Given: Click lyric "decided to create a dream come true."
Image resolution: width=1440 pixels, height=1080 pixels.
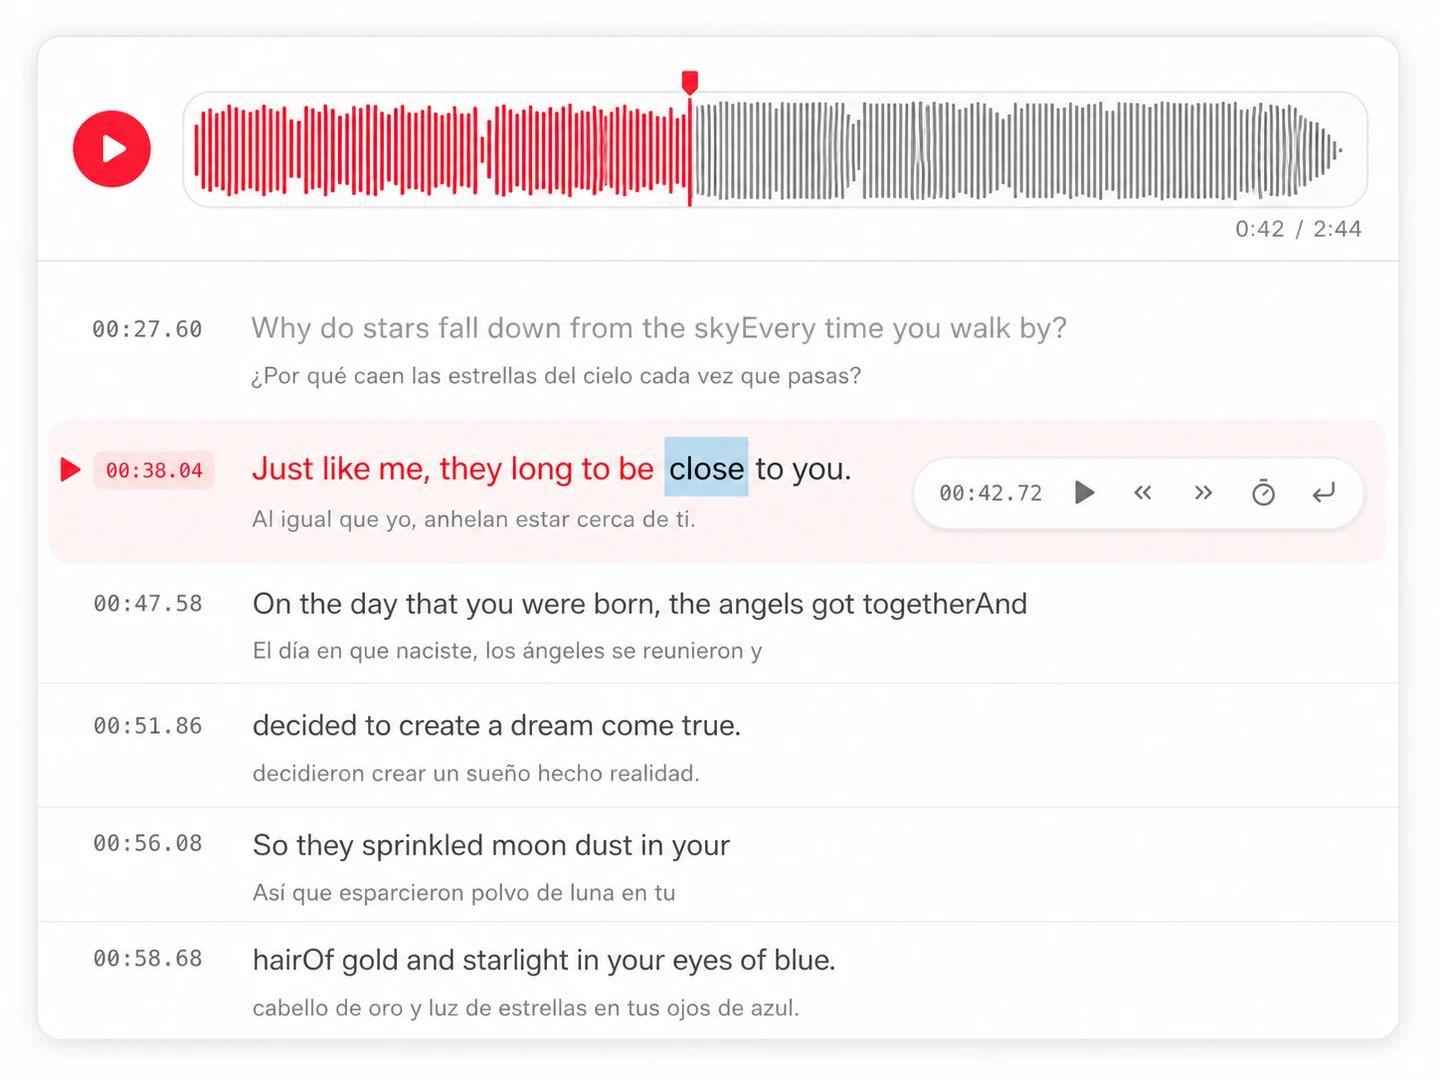Looking at the screenshot, I should [497, 725].
